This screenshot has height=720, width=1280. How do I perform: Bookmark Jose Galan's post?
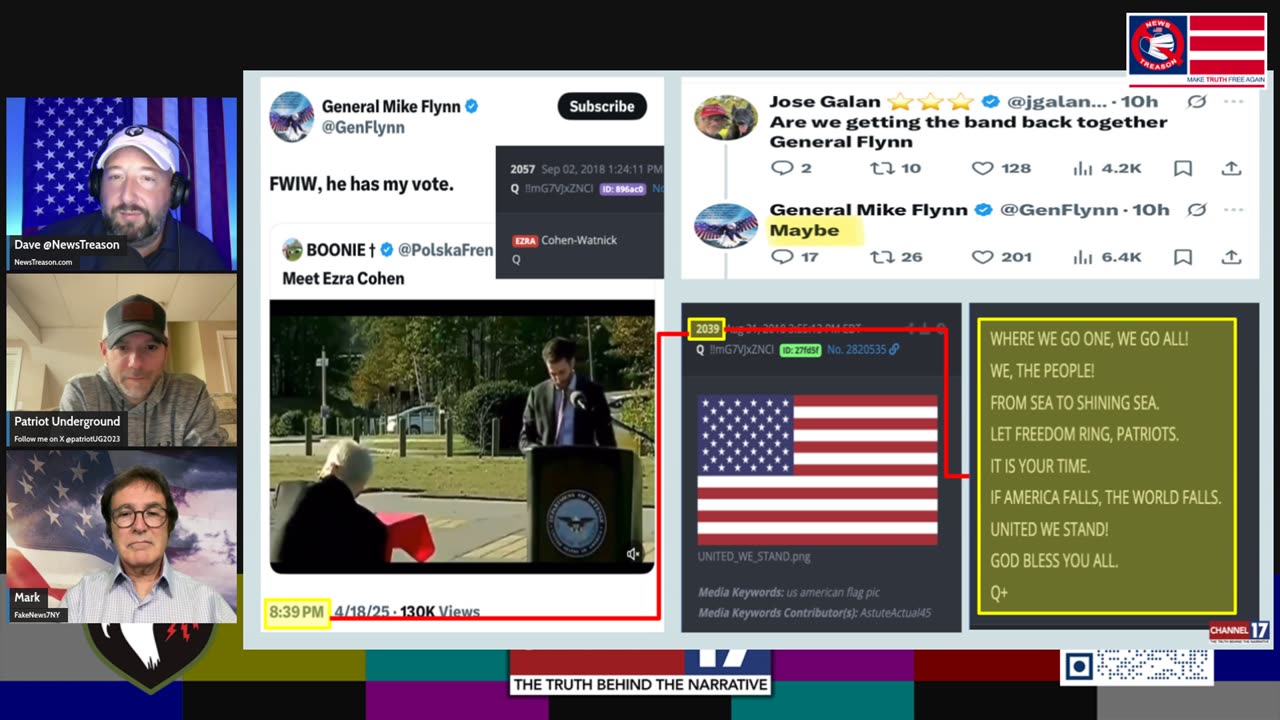click(x=1183, y=168)
